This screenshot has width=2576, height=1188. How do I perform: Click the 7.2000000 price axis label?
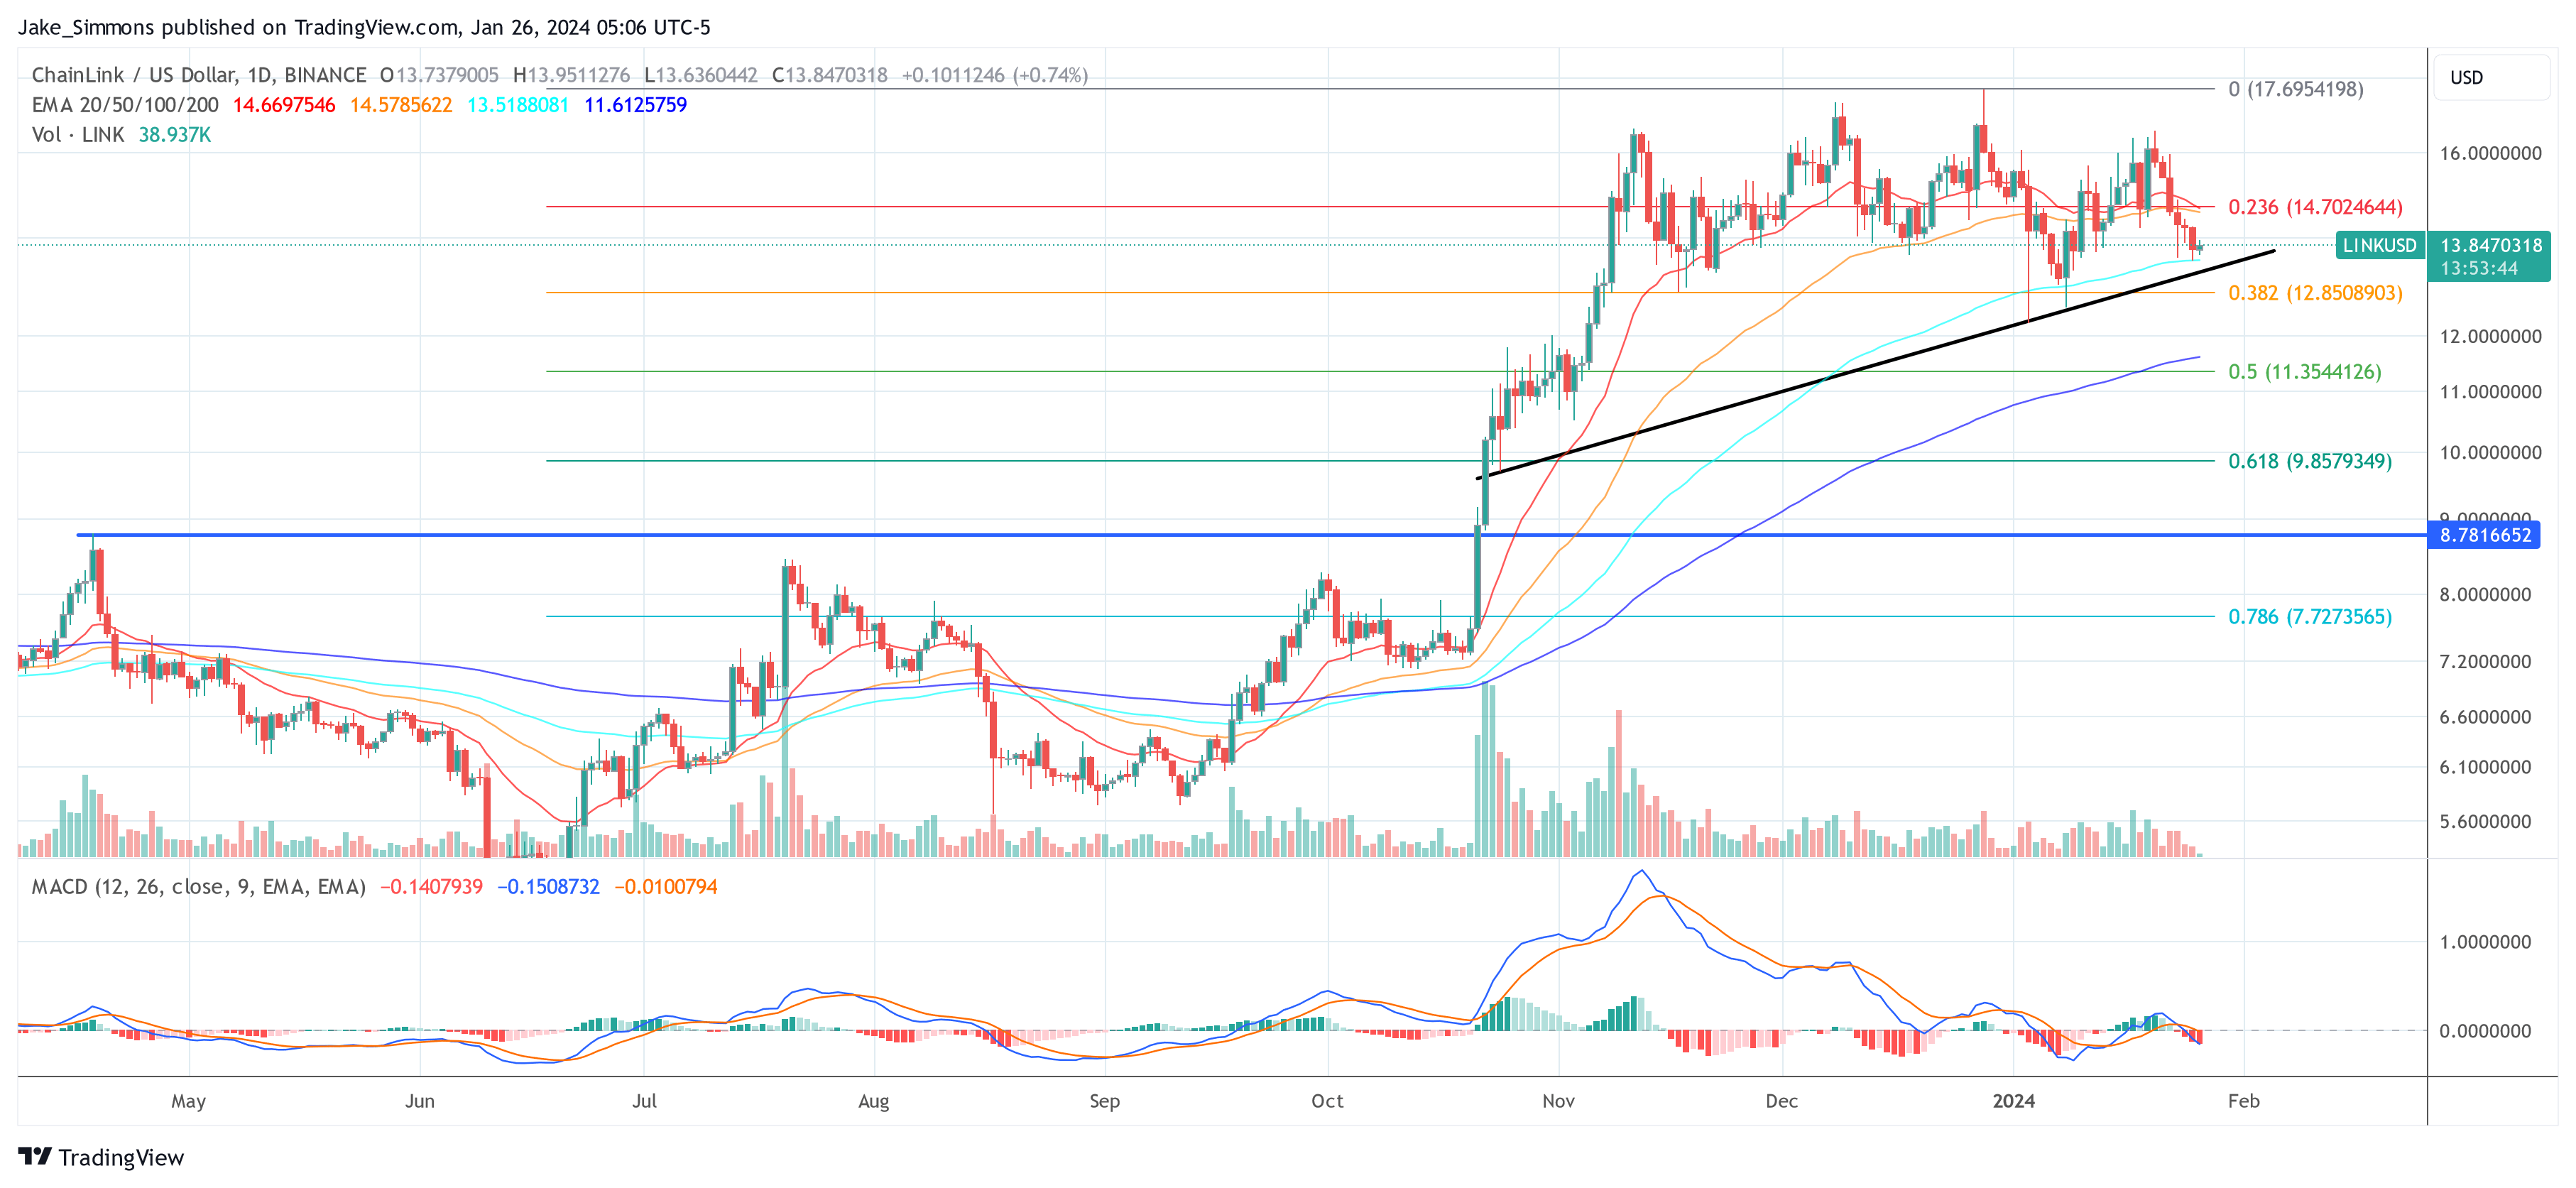pos(2486,662)
